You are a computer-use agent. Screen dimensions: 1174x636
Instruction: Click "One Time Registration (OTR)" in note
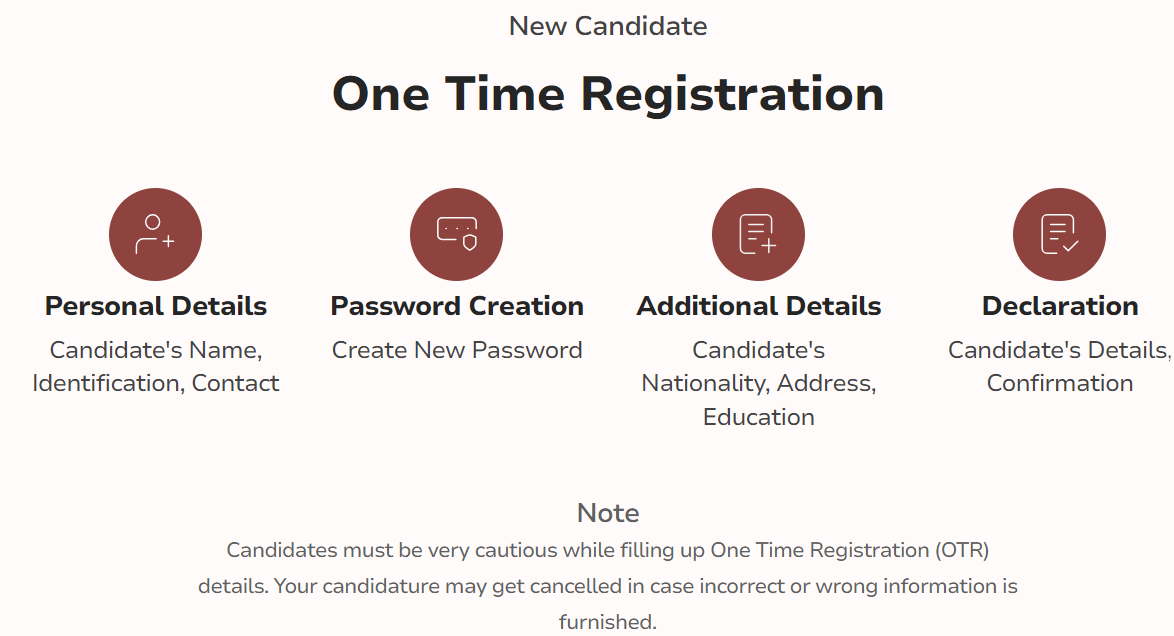tap(850, 550)
